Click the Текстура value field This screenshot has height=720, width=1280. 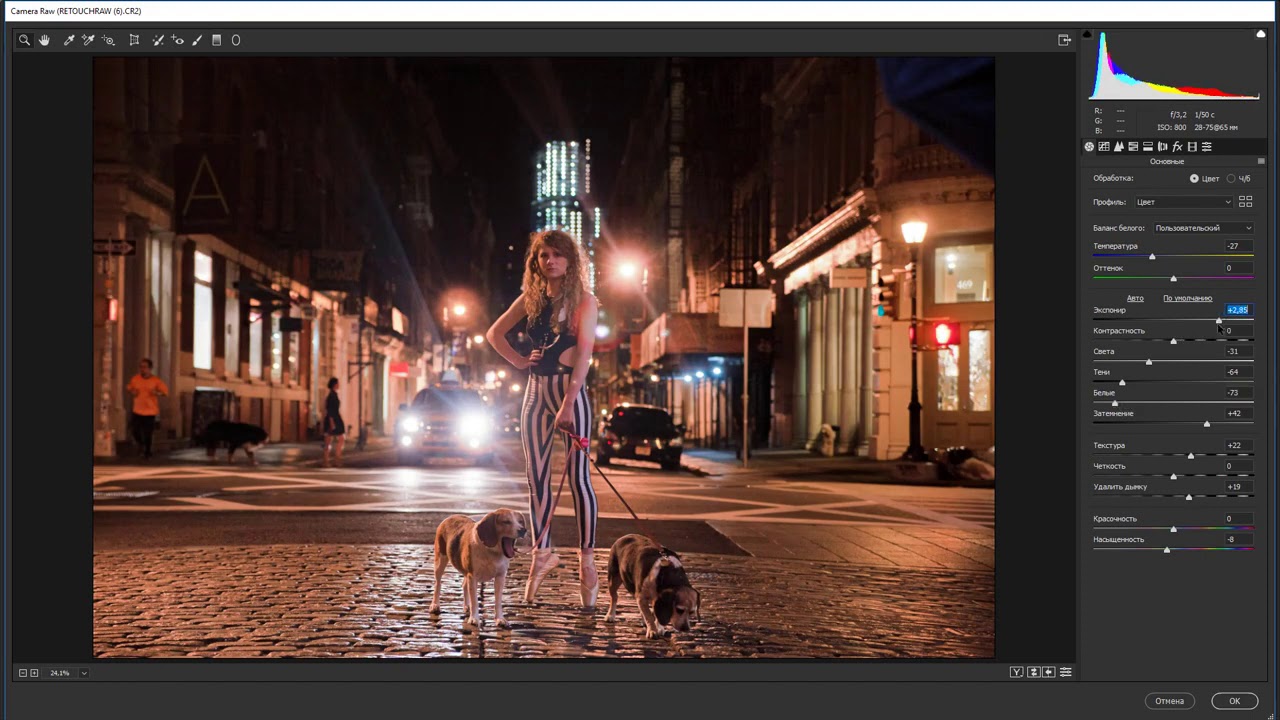tap(1238, 445)
